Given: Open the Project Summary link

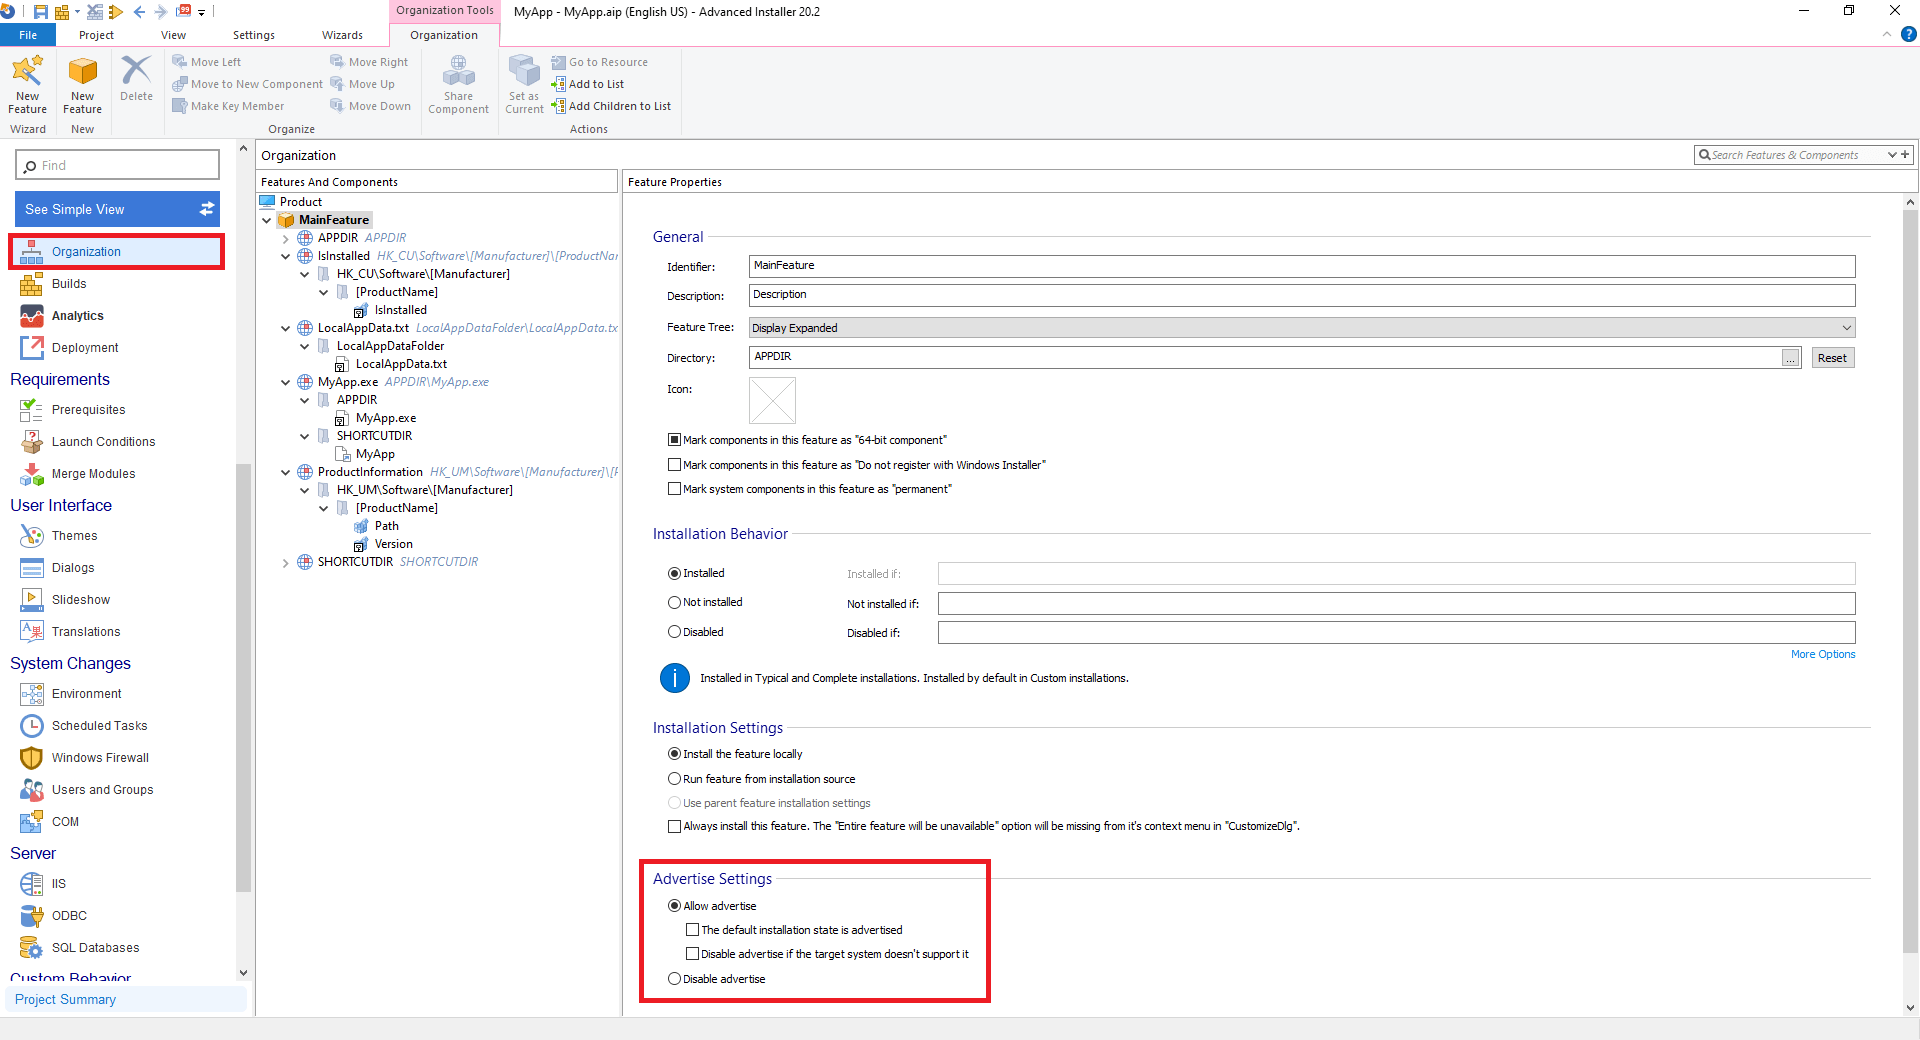Looking at the screenshot, I should (66, 999).
